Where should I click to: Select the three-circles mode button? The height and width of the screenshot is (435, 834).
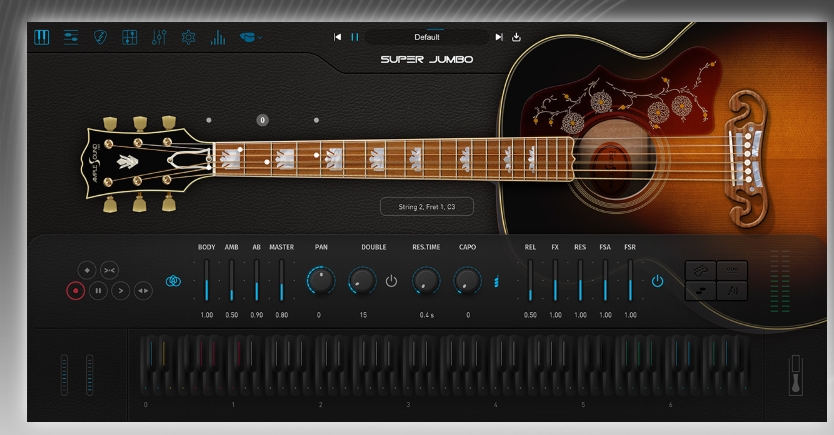(732, 271)
